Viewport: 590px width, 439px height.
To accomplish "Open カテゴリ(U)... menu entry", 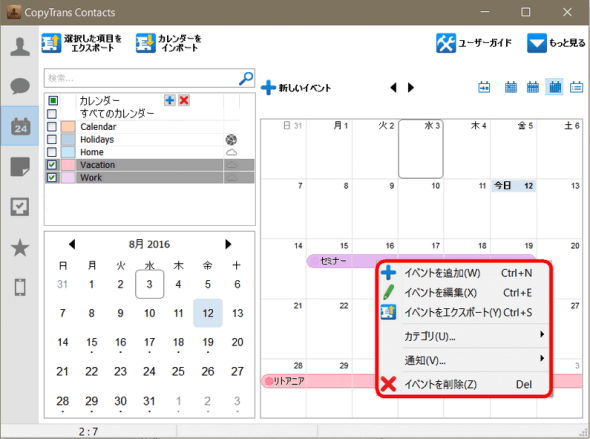I will pos(464,336).
